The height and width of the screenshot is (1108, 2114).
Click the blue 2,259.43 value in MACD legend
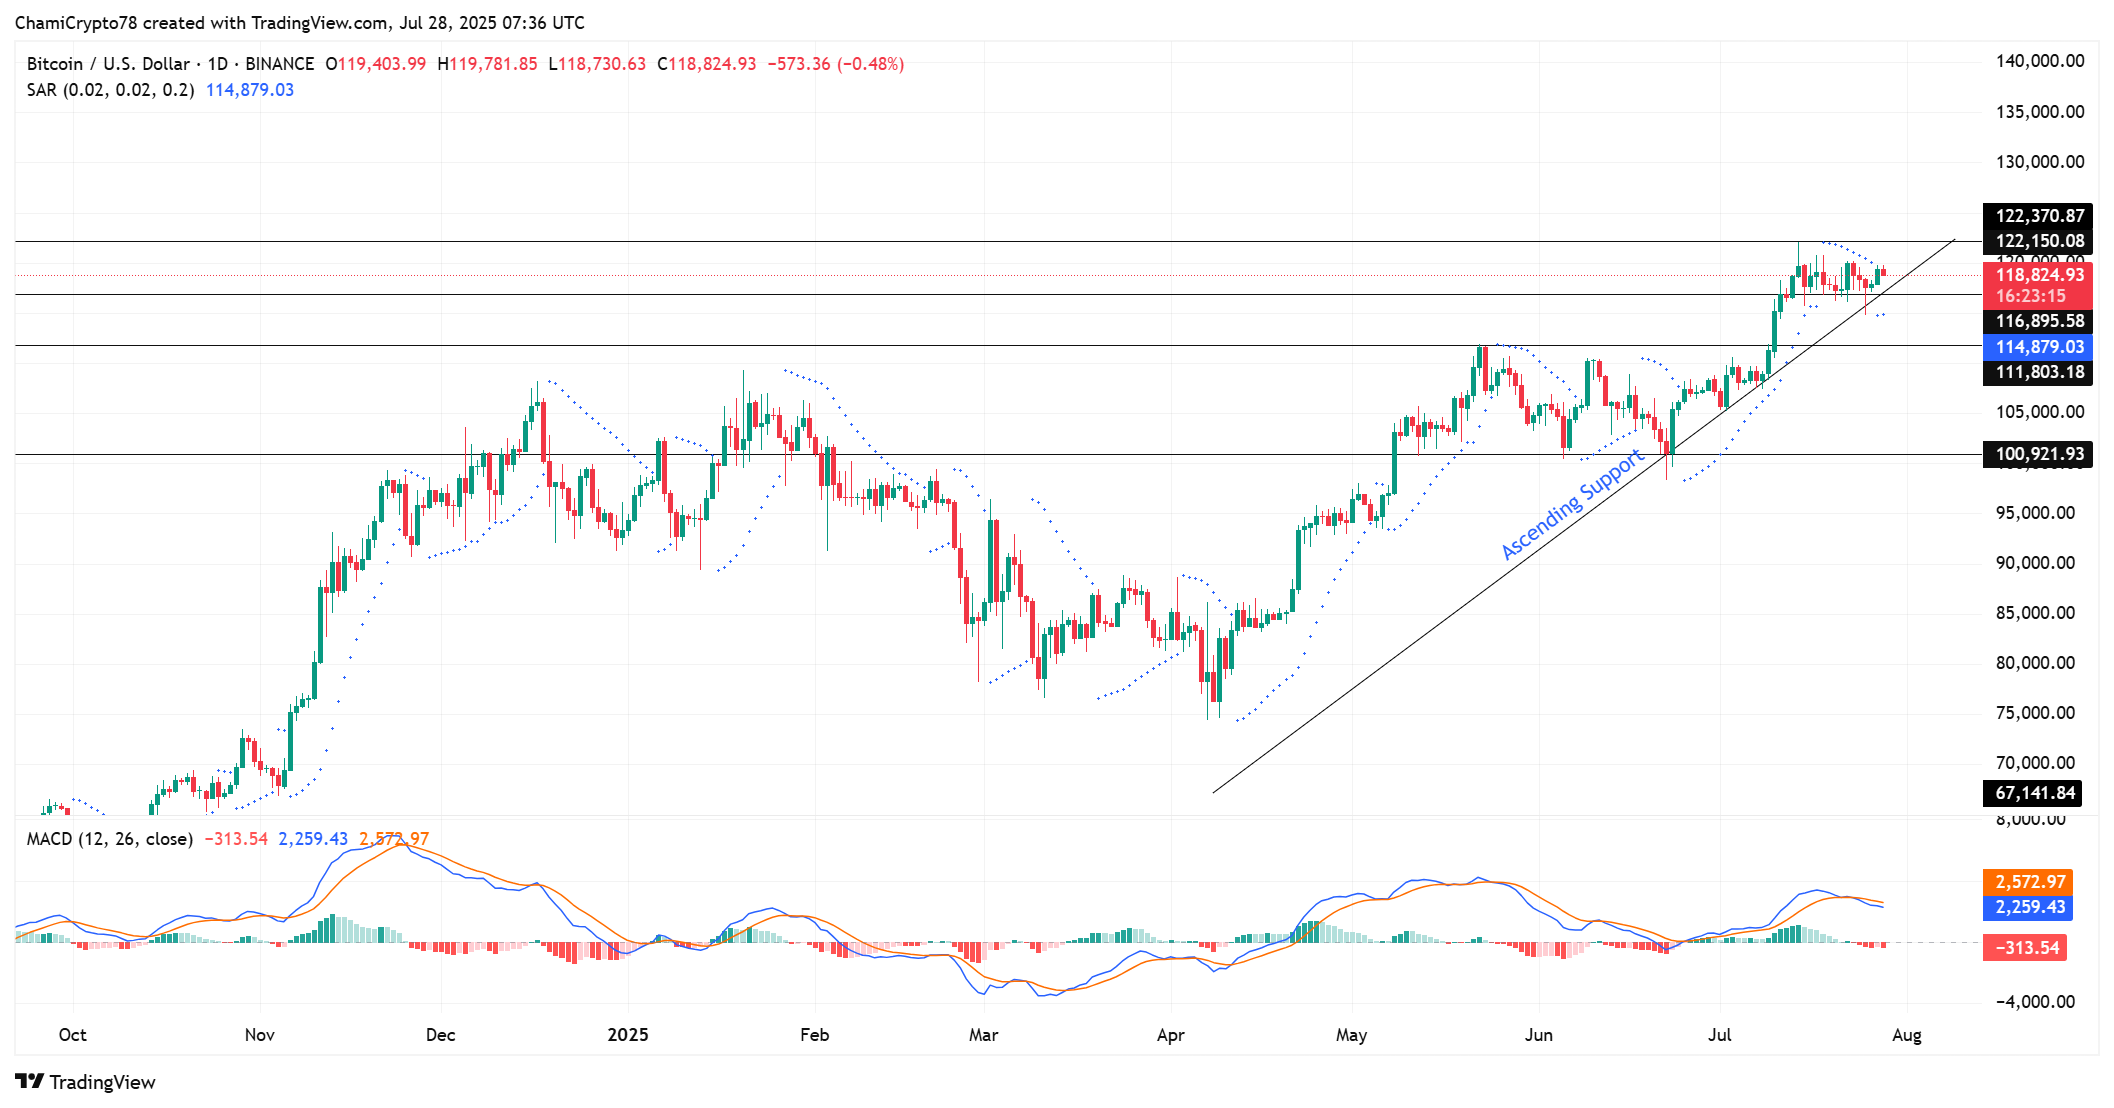click(313, 839)
